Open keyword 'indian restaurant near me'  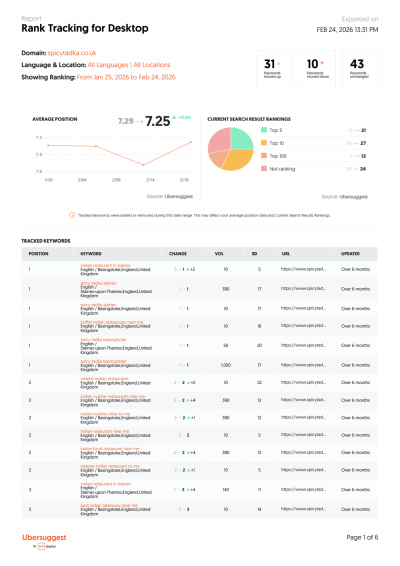(x=105, y=431)
